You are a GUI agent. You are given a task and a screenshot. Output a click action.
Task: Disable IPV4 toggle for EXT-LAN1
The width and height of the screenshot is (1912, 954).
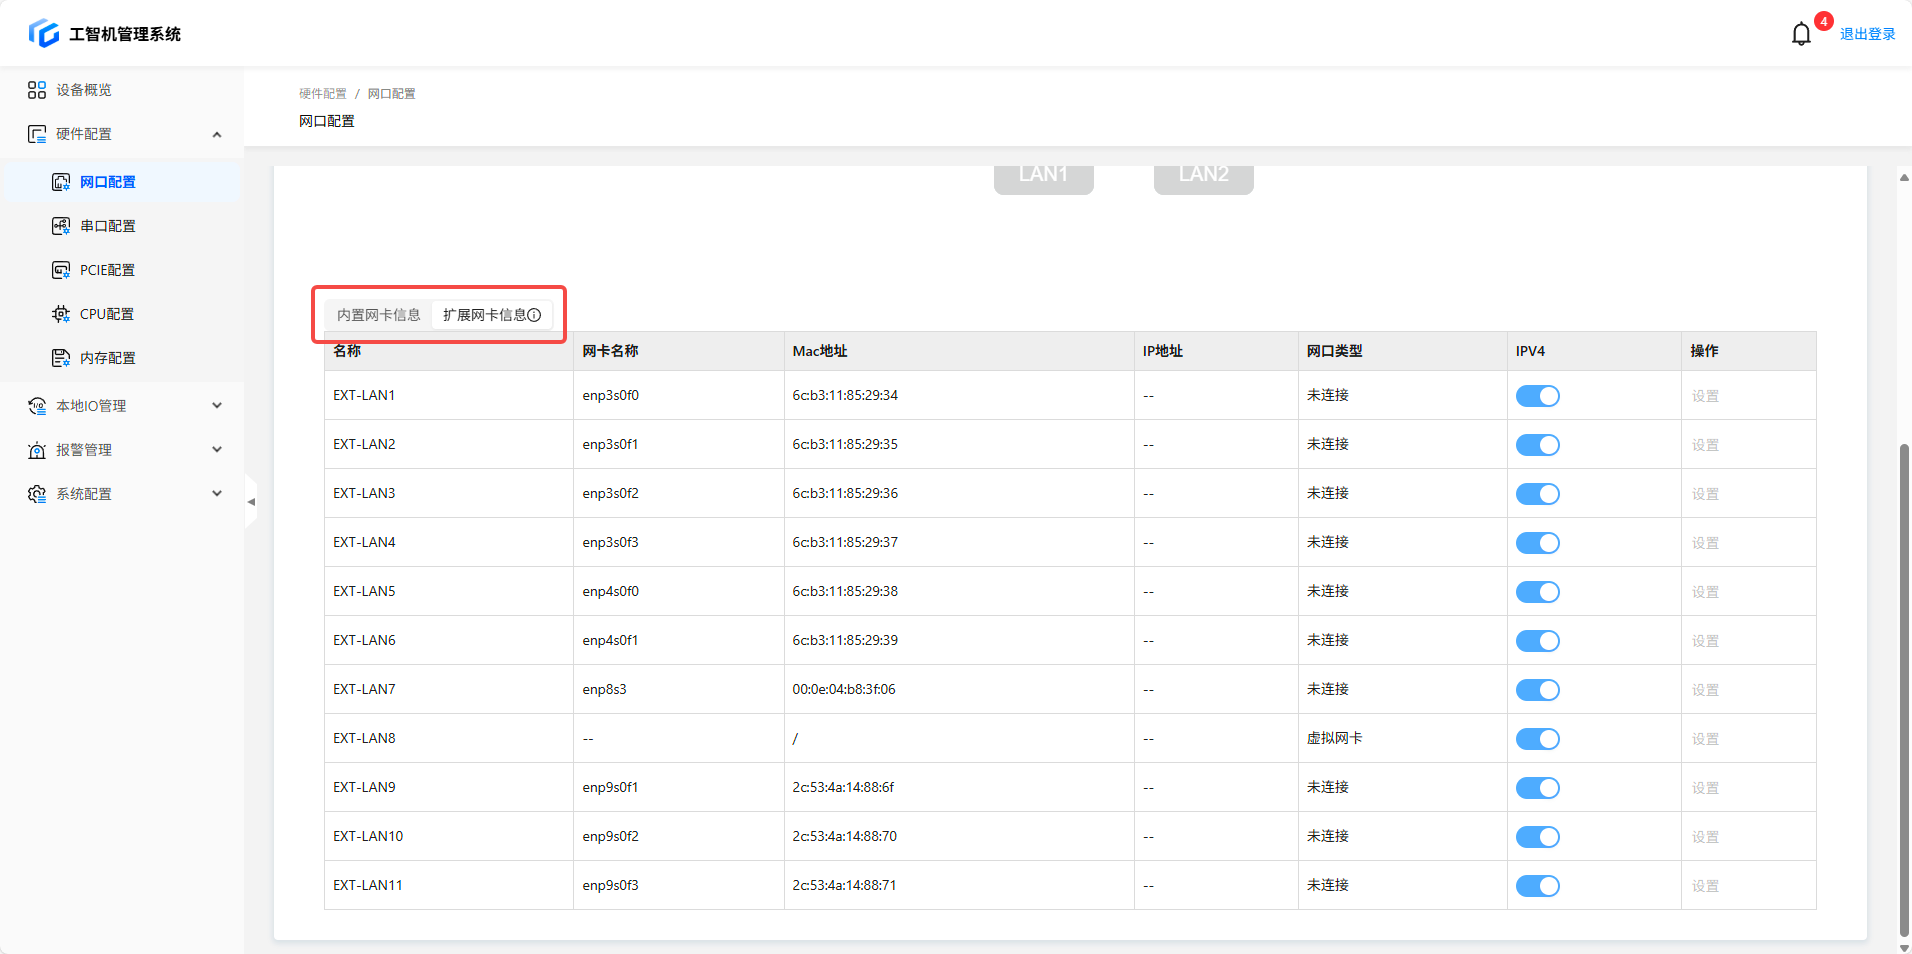[1537, 396]
